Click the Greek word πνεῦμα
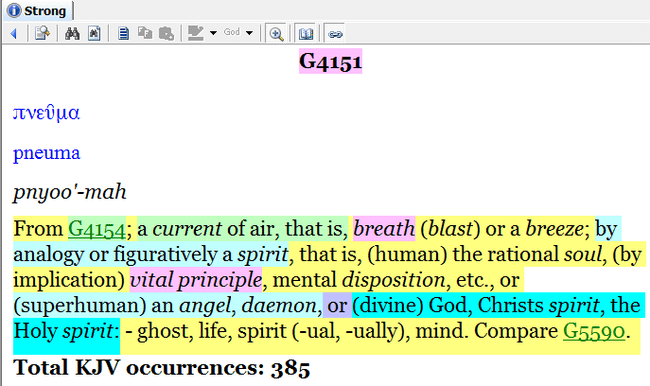The width and height of the screenshot is (650, 386). click(46, 113)
